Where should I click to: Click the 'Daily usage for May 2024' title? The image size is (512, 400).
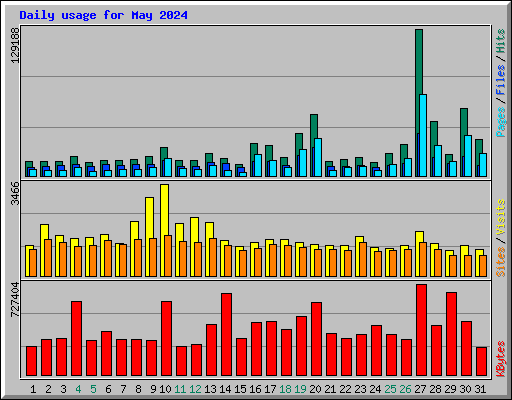coord(103,15)
